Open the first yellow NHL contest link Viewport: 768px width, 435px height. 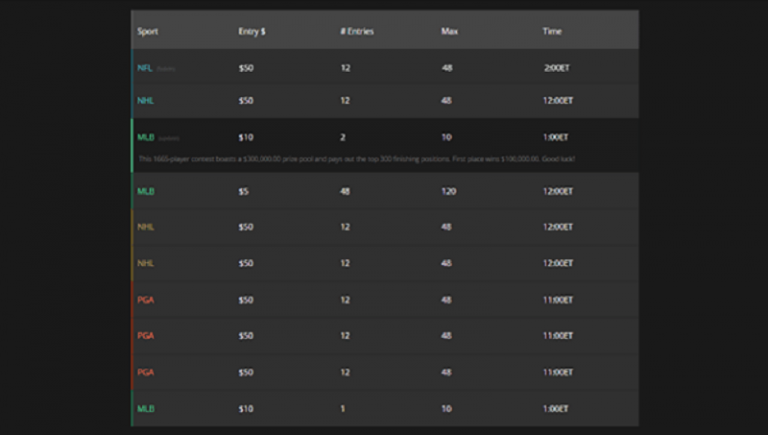tap(146, 227)
